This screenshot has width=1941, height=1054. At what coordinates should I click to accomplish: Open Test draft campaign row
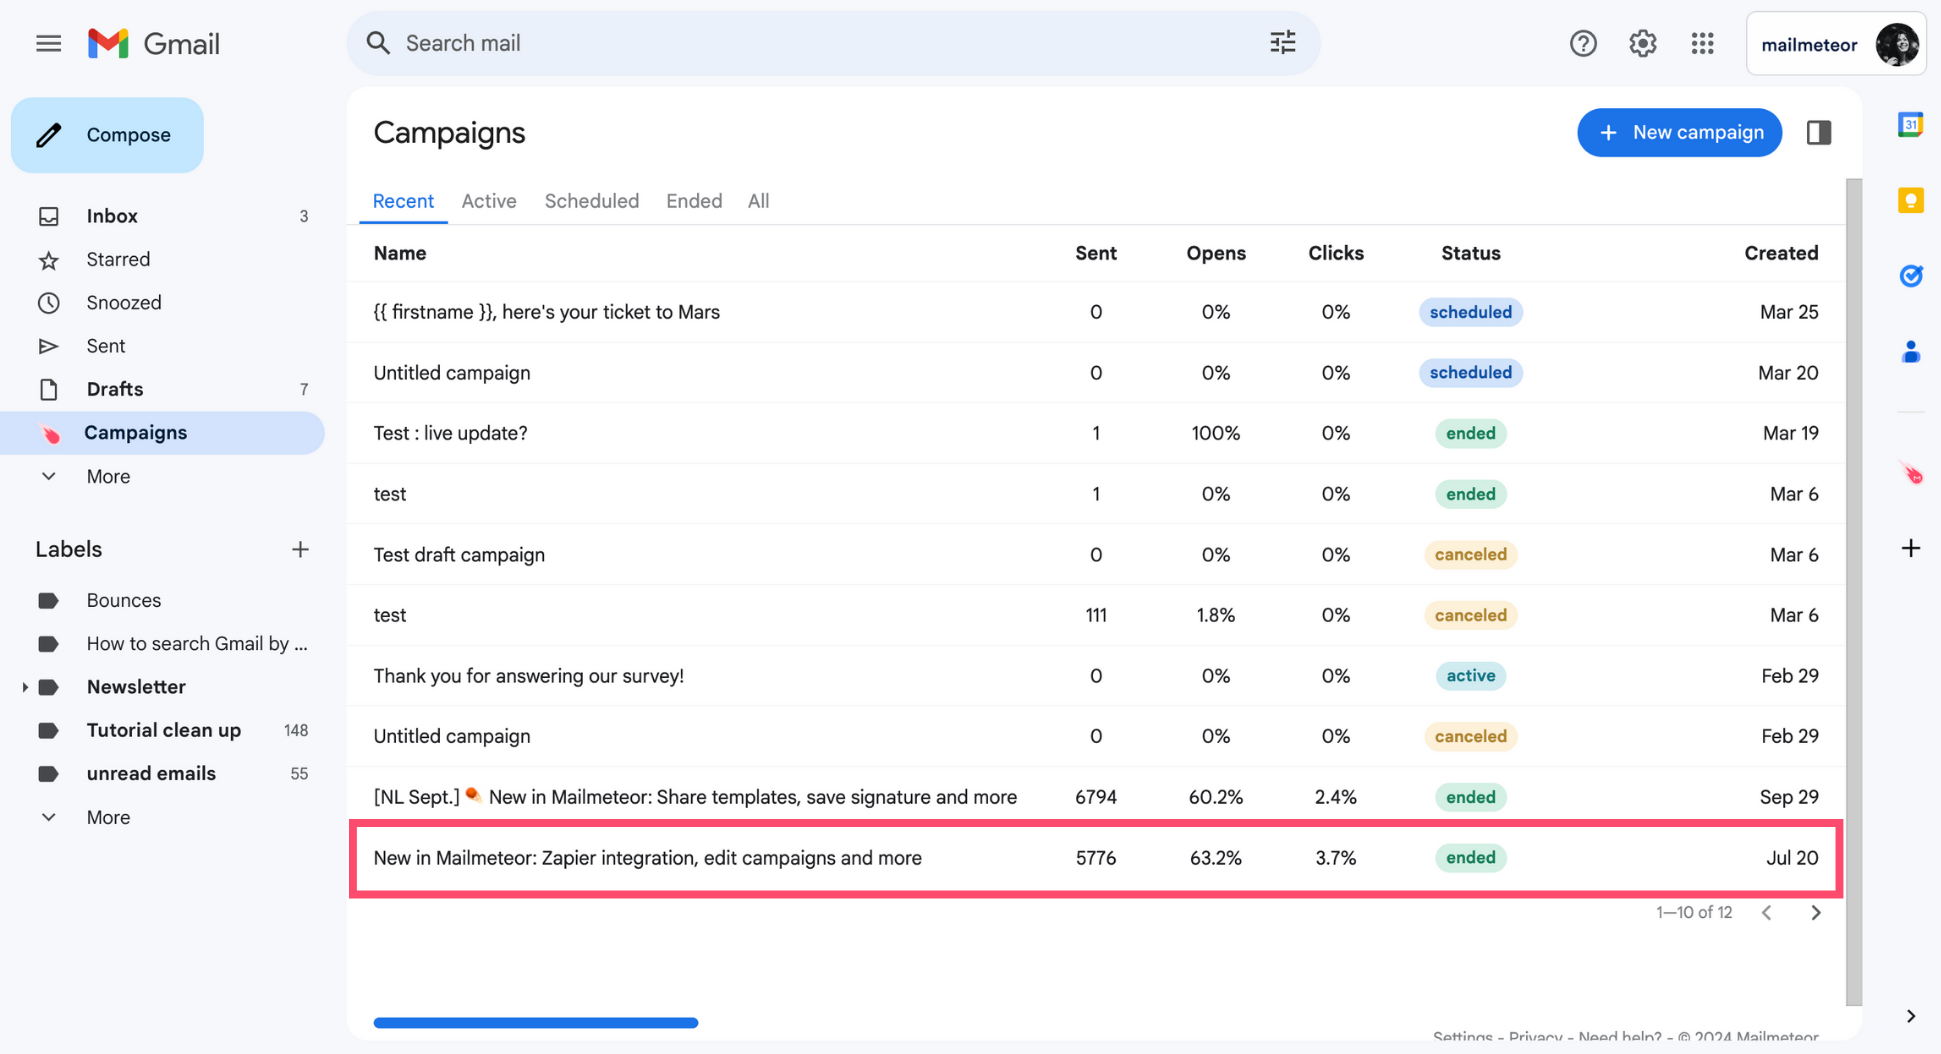click(x=1095, y=554)
